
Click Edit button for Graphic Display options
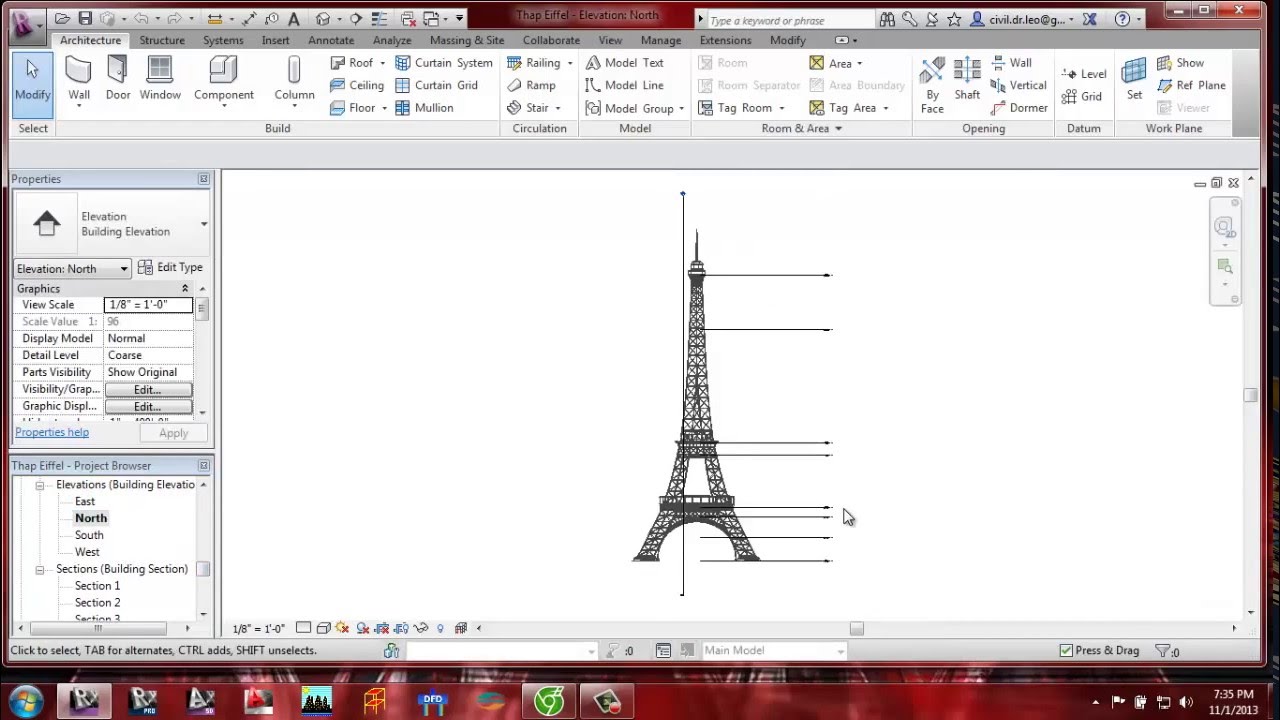pyautogui.click(x=148, y=407)
